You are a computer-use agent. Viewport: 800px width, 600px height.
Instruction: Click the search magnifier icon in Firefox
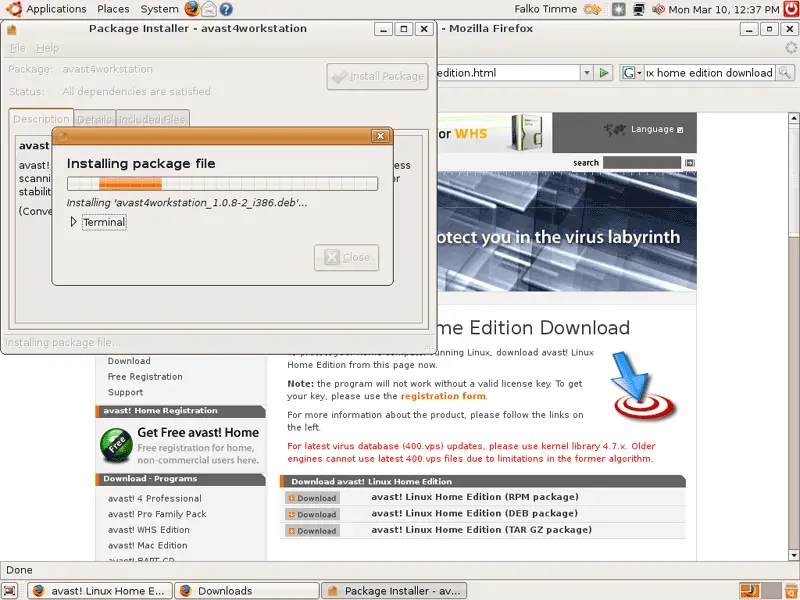pos(785,73)
